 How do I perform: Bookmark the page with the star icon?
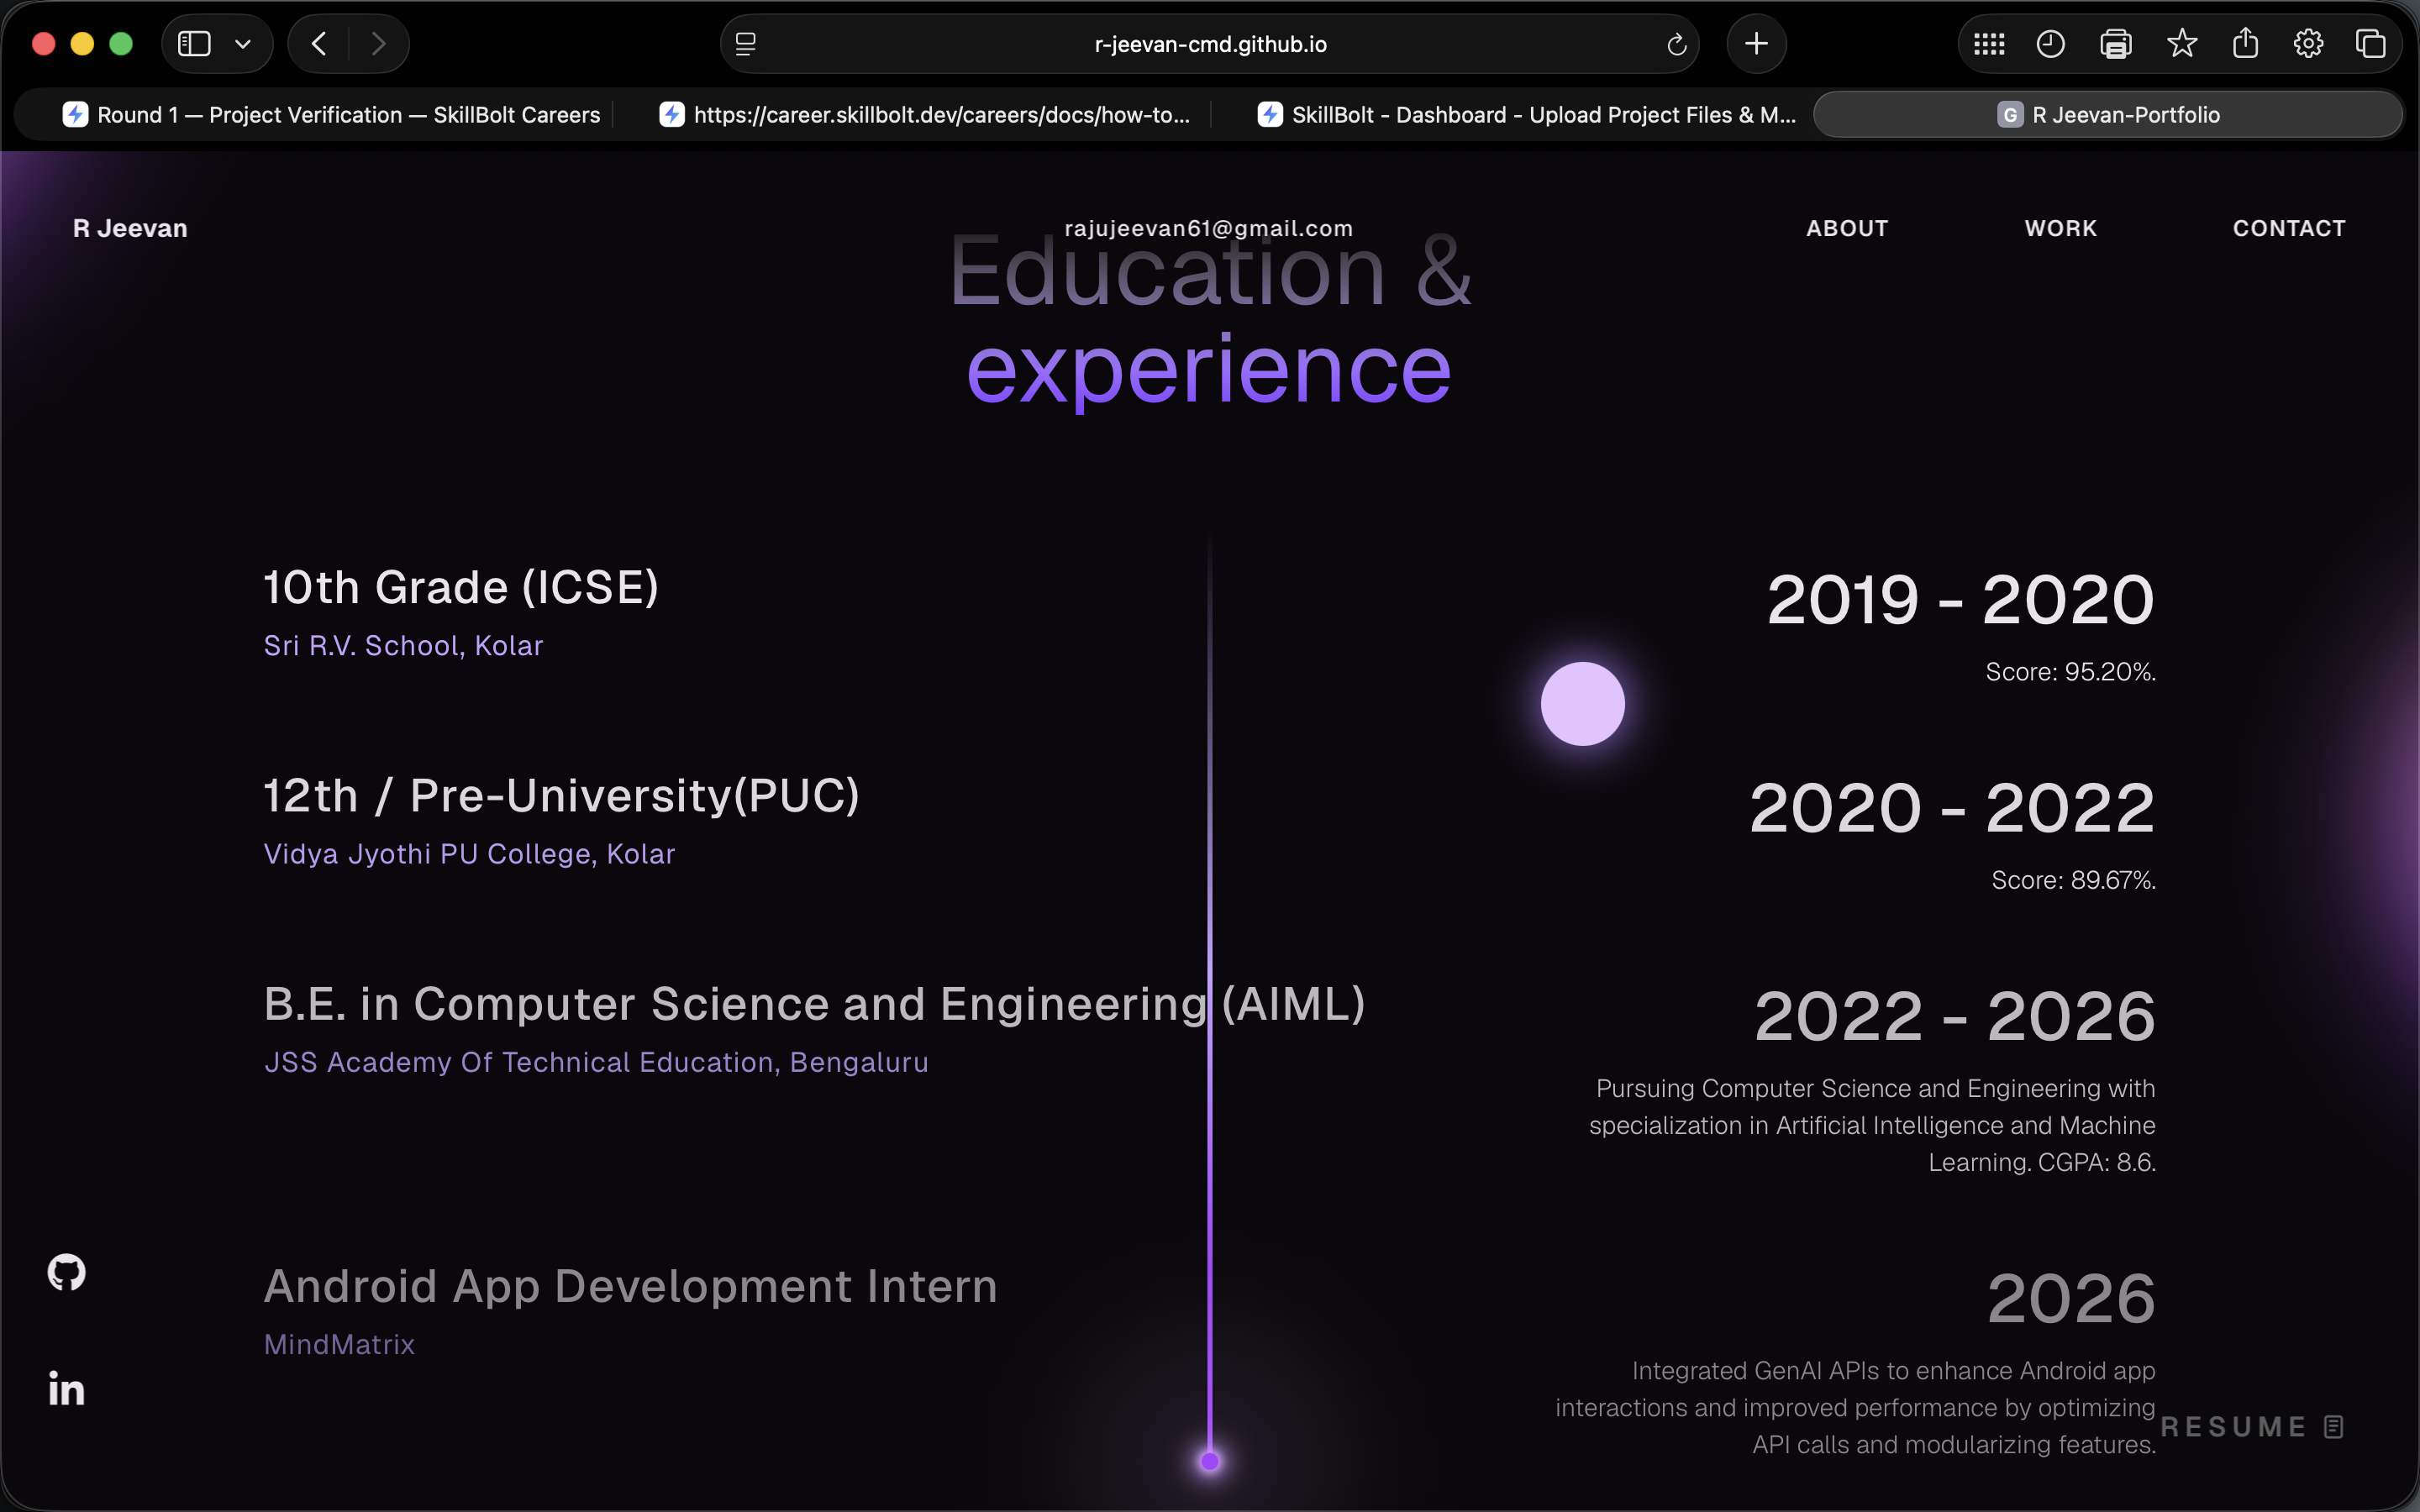pyautogui.click(x=2182, y=43)
